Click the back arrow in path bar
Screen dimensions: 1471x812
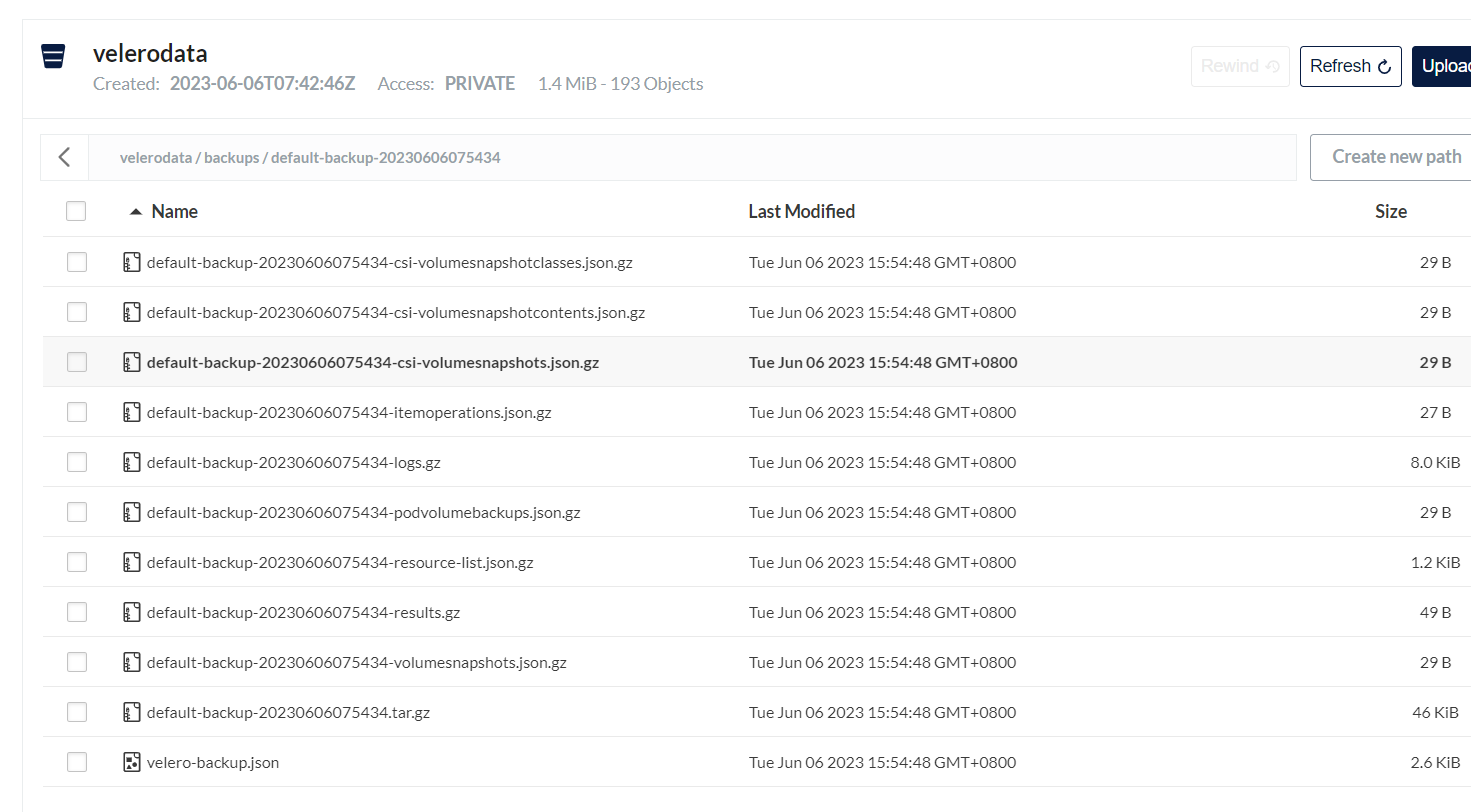coord(65,157)
